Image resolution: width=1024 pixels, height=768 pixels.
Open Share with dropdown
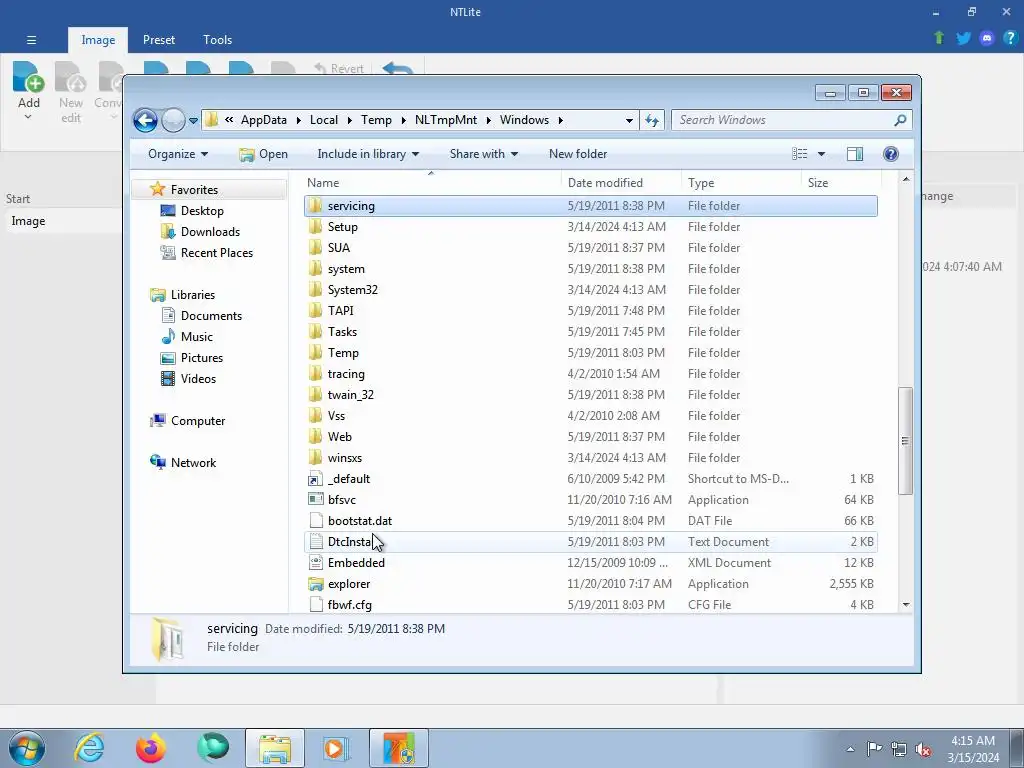484,153
